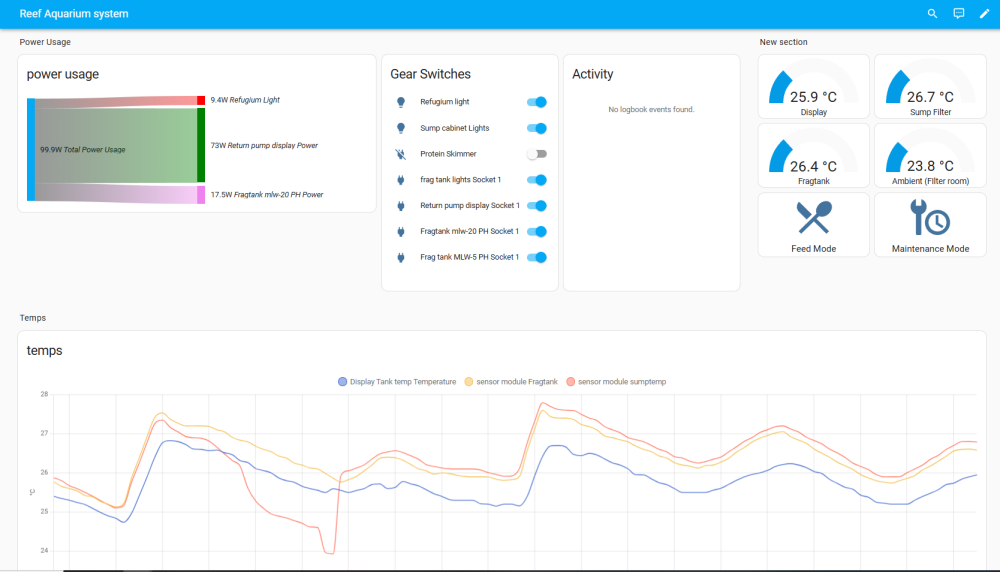Image resolution: width=1000 pixels, height=572 pixels.
Task: Toggle frag tank lights Socket 1 switch
Action: 537,180
